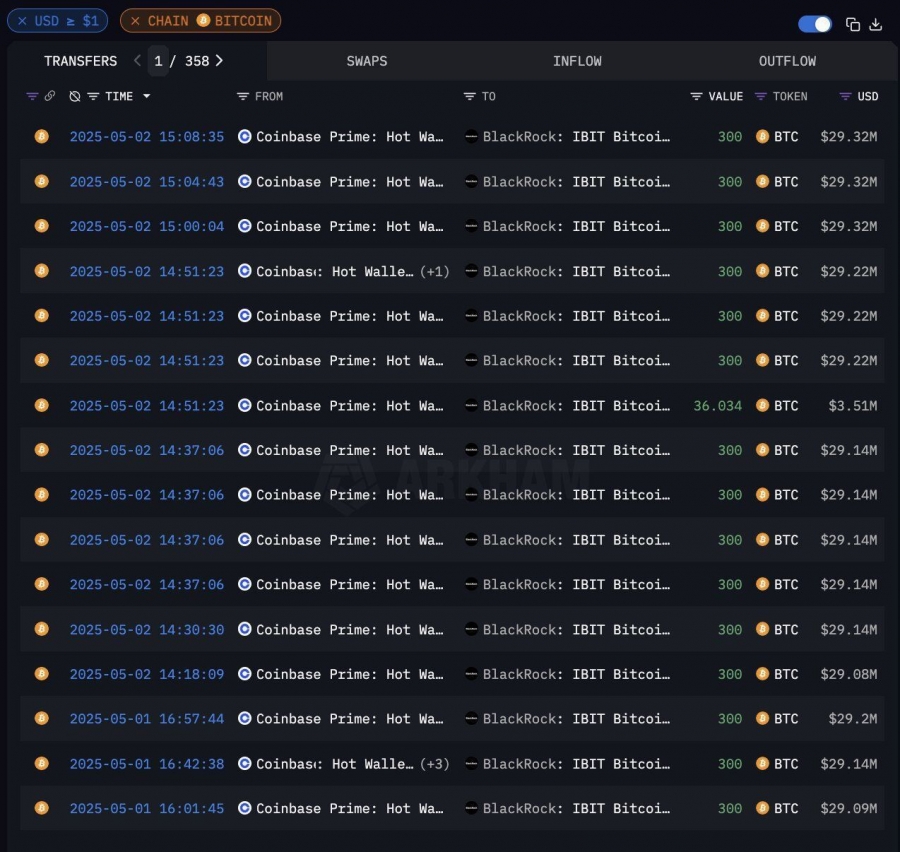Image resolution: width=900 pixels, height=852 pixels.
Task: Click the link icon in header row
Action: 50,96
